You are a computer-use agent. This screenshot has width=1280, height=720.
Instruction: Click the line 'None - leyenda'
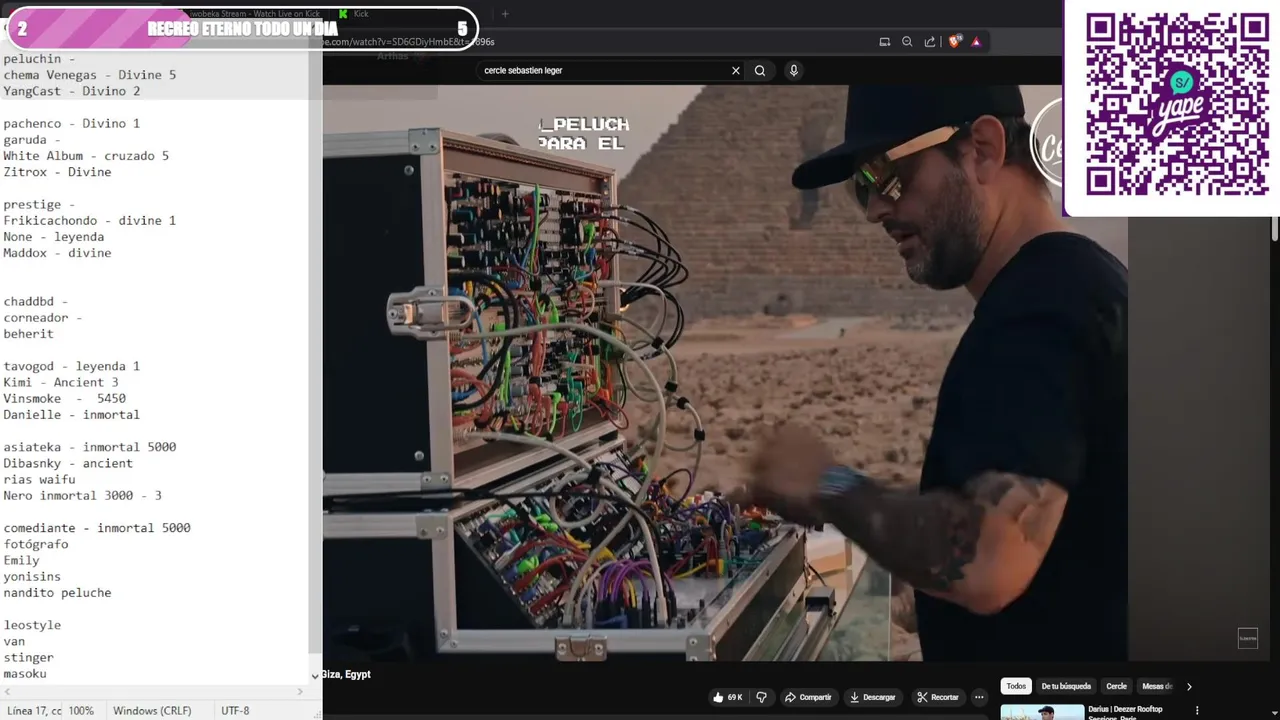coord(54,237)
